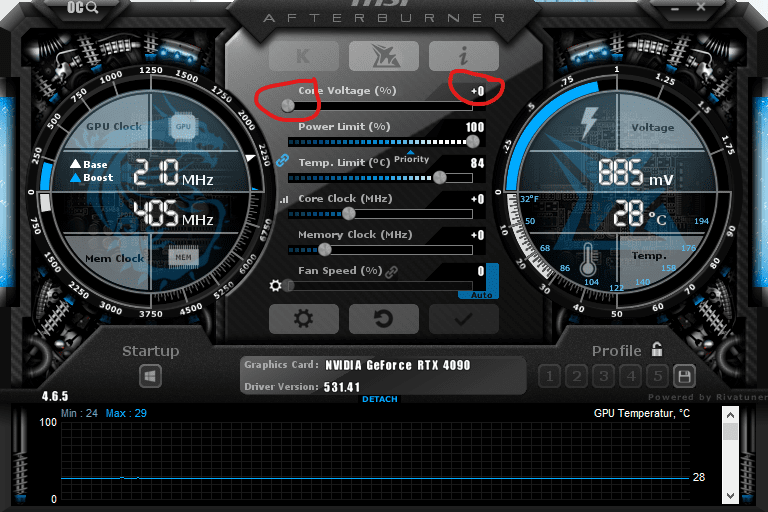This screenshot has width=768, height=512.
Task: Toggle Apply at Windows Startup button
Action: pos(150,376)
